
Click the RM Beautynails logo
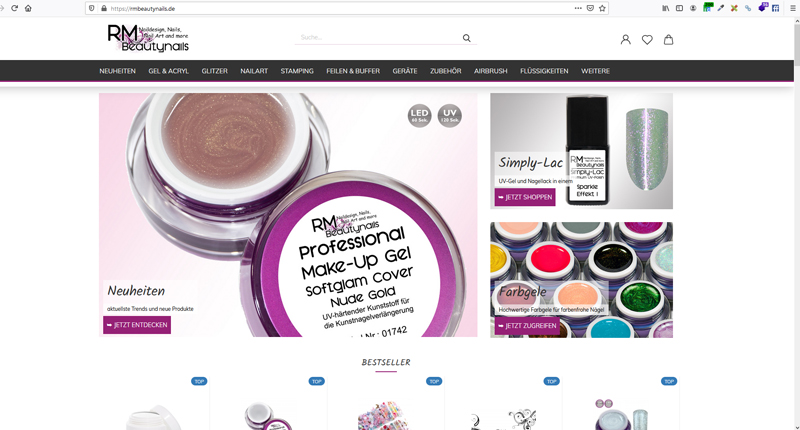pos(148,38)
